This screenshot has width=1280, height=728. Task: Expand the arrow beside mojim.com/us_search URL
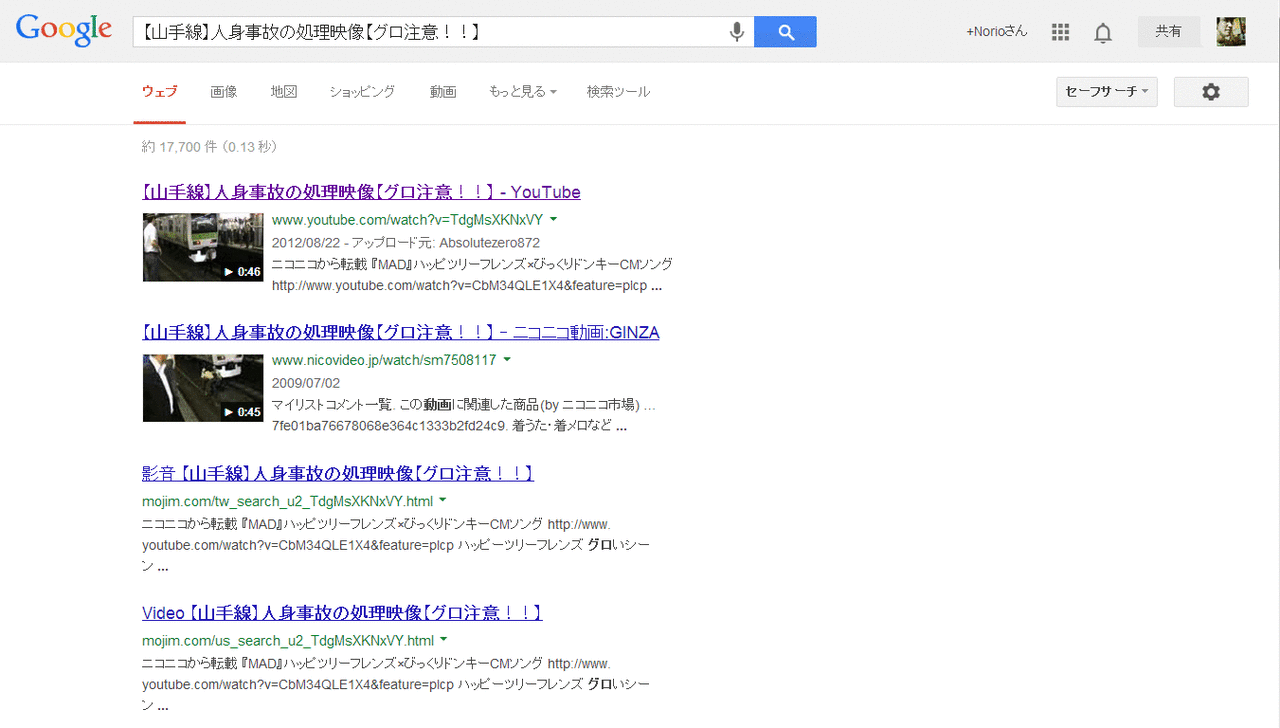click(x=444, y=640)
